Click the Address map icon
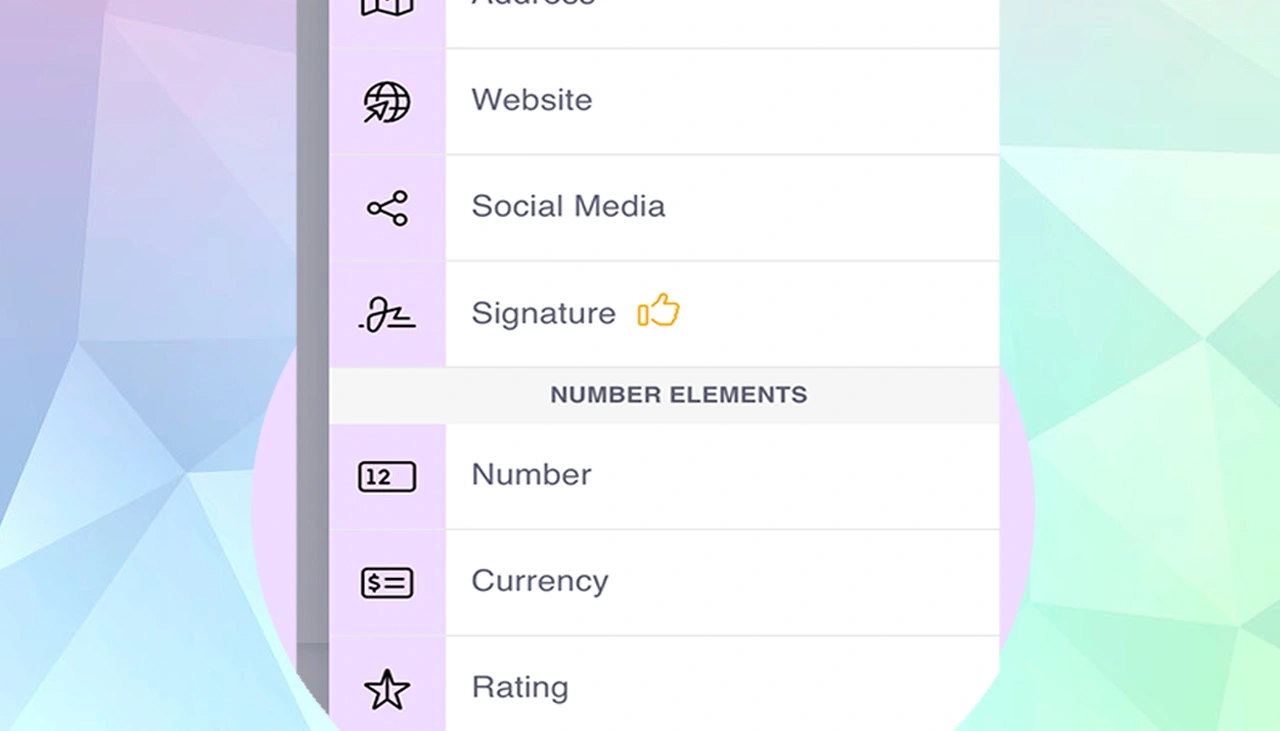This screenshot has width=1280, height=731. pos(386,8)
